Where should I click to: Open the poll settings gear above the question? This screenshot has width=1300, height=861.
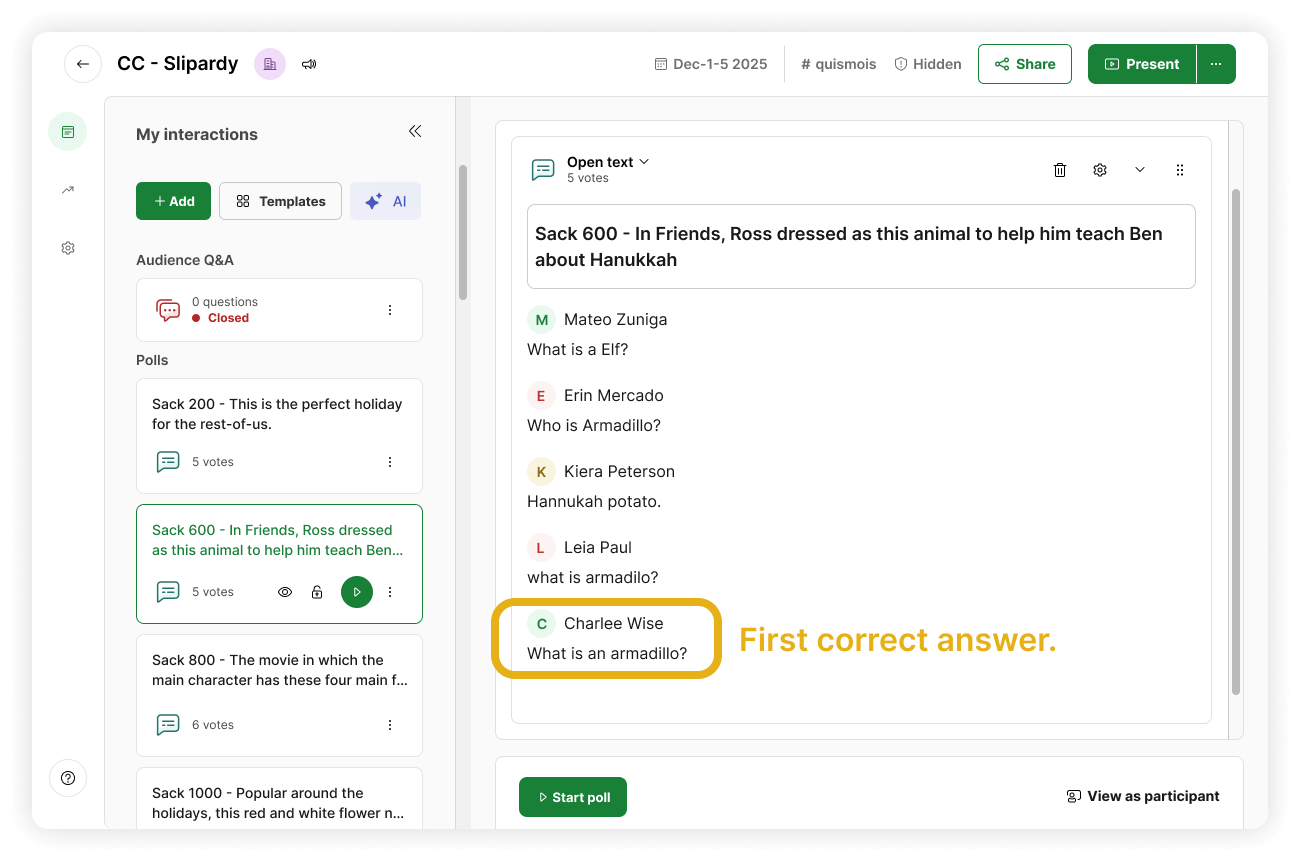[x=1100, y=170]
